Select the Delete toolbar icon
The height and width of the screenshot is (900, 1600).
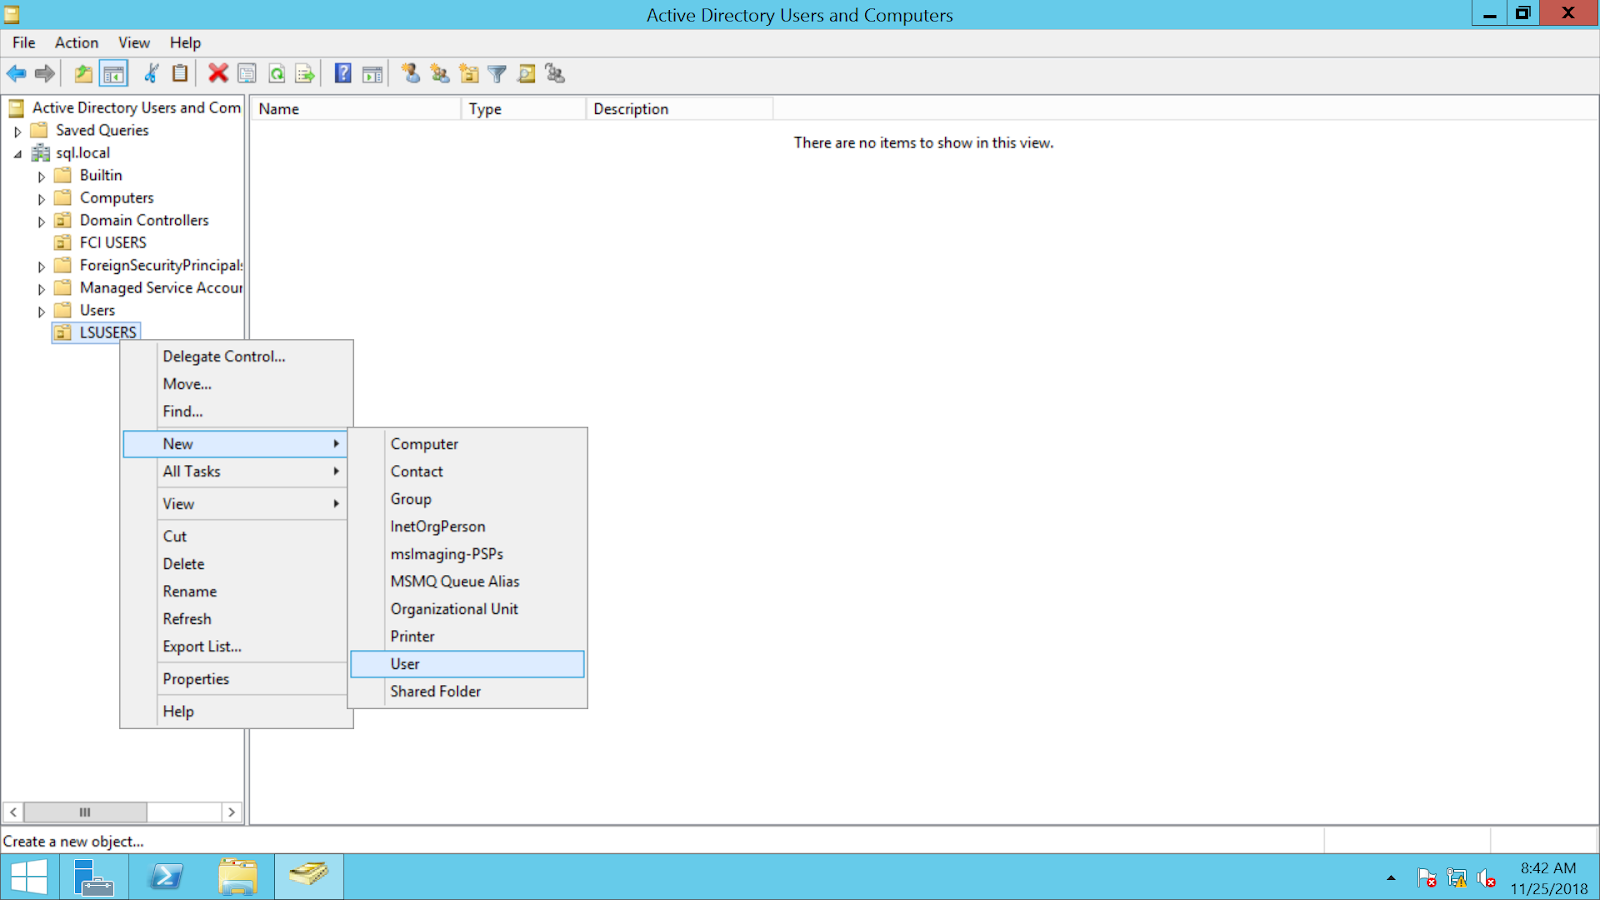(x=218, y=73)
